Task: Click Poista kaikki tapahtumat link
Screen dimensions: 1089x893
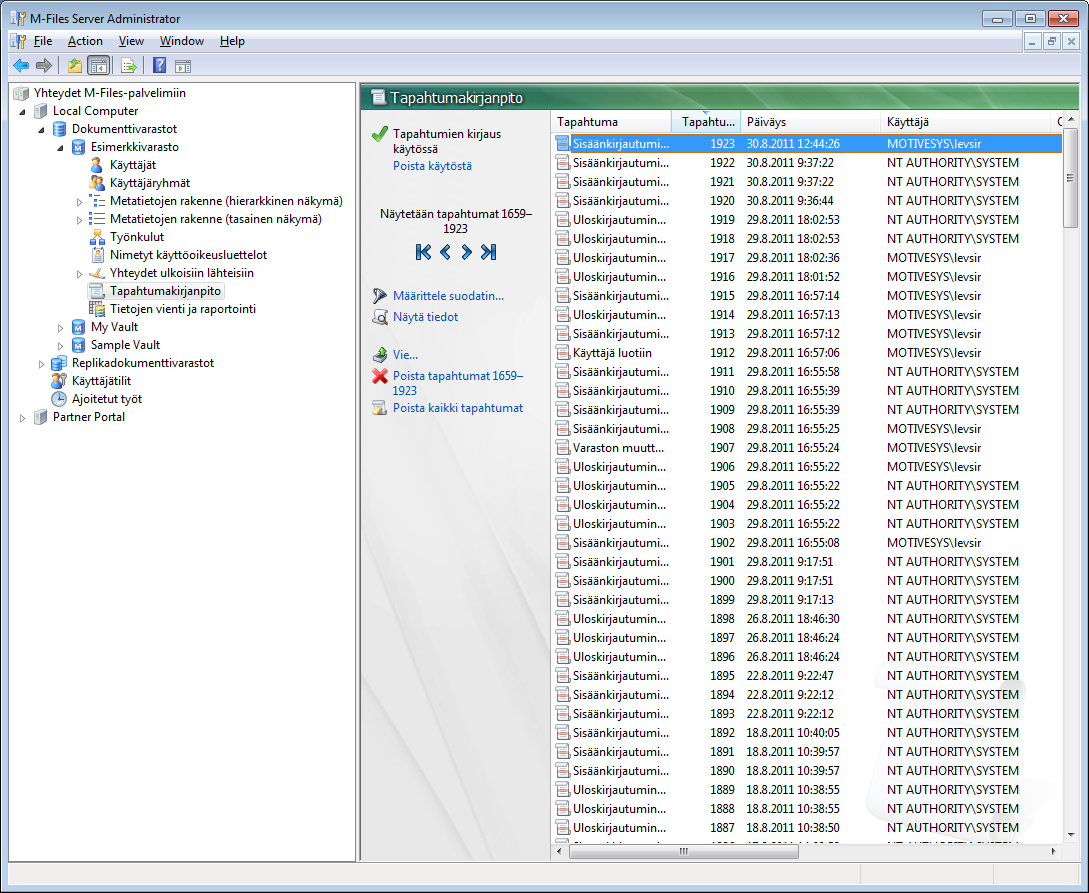Action: [458, 408]
